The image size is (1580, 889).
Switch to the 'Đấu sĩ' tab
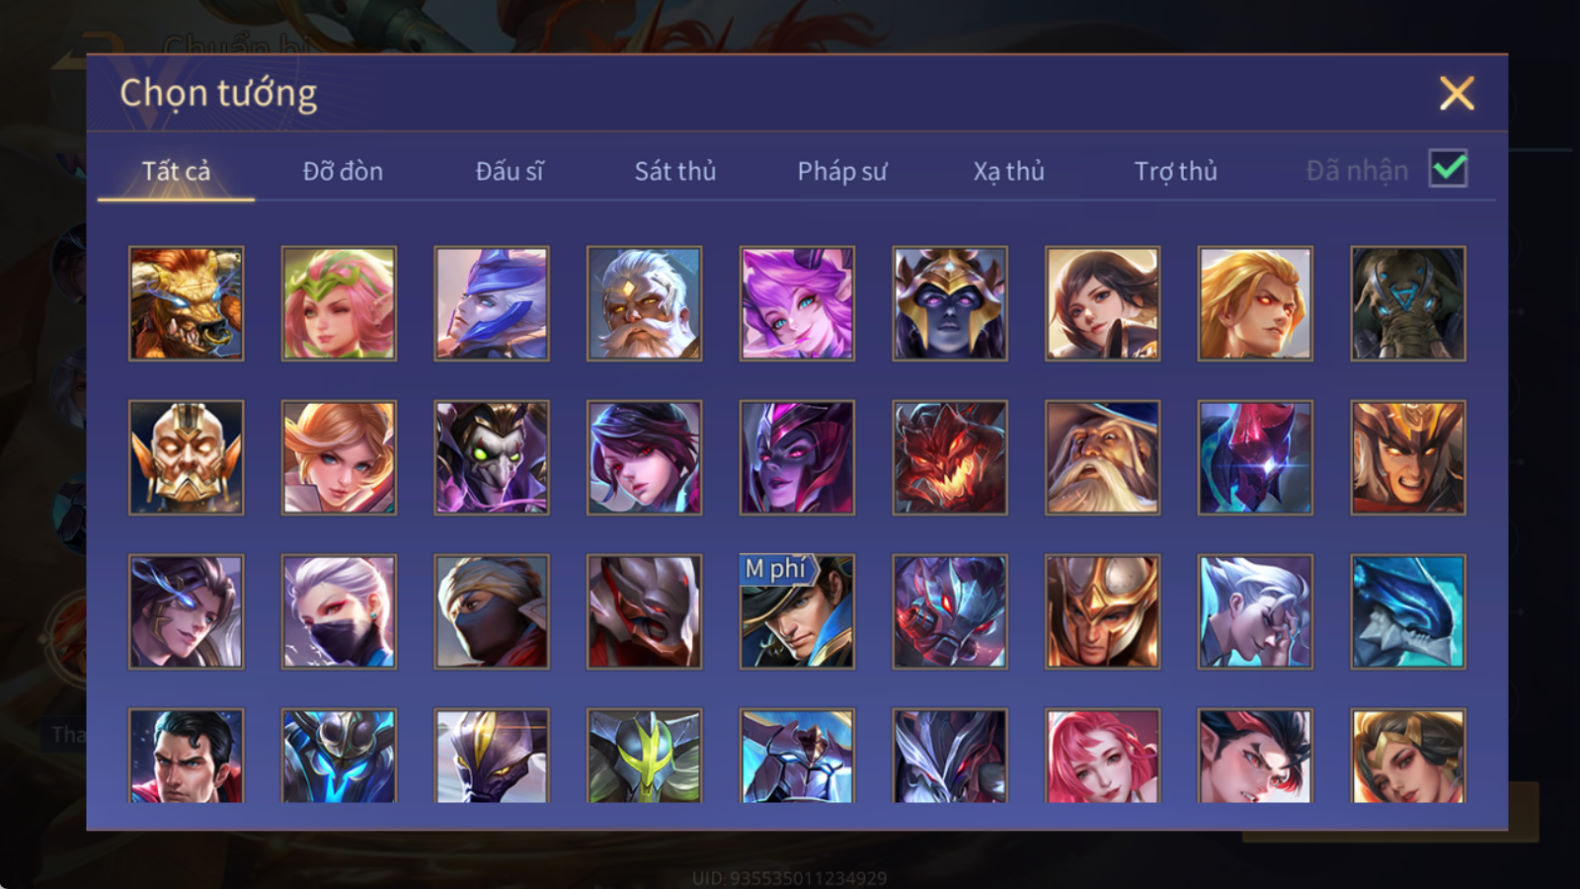tap(509, 171)
